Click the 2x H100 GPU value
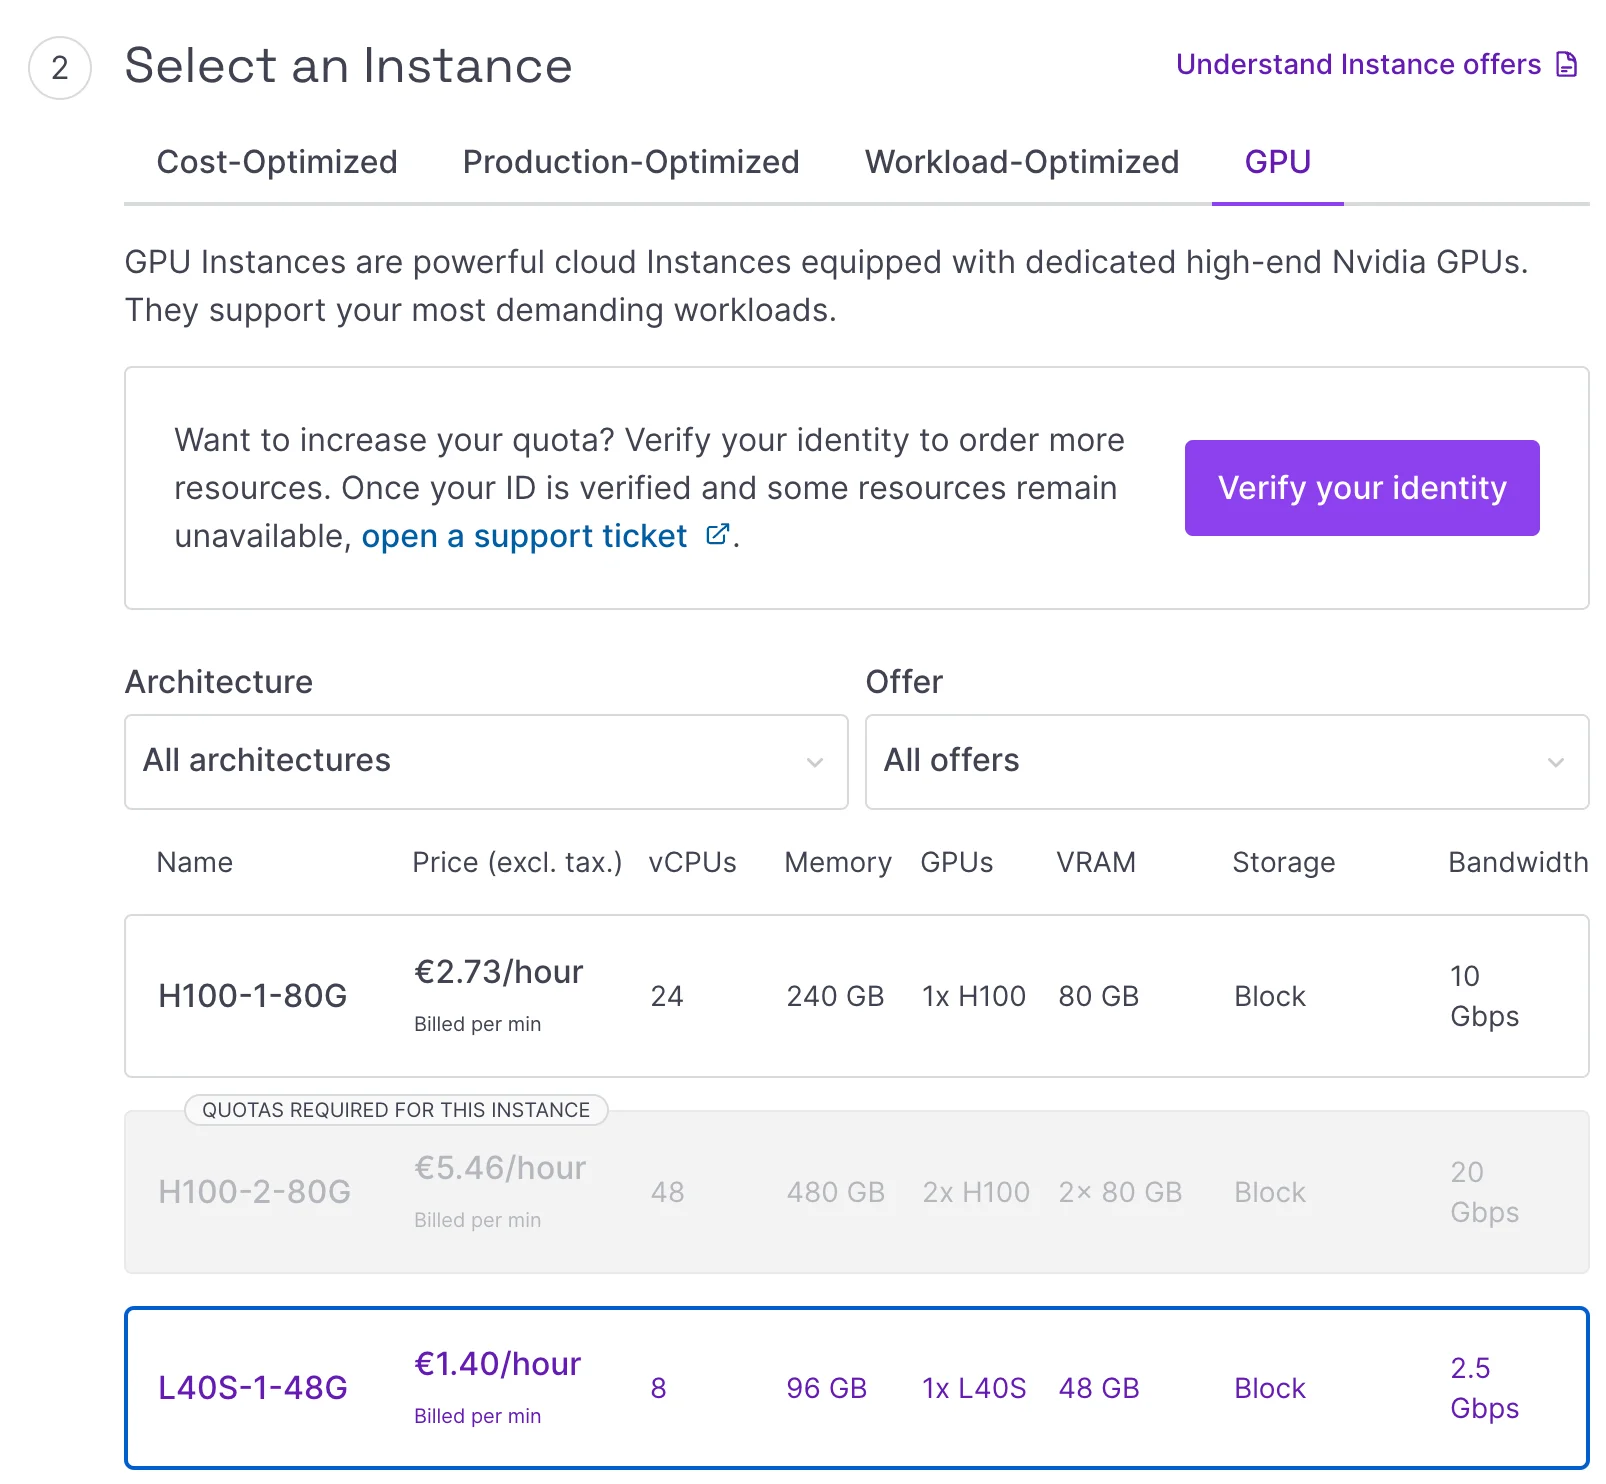Viewport: 1606px width, 1484px height. point(976,1192)
